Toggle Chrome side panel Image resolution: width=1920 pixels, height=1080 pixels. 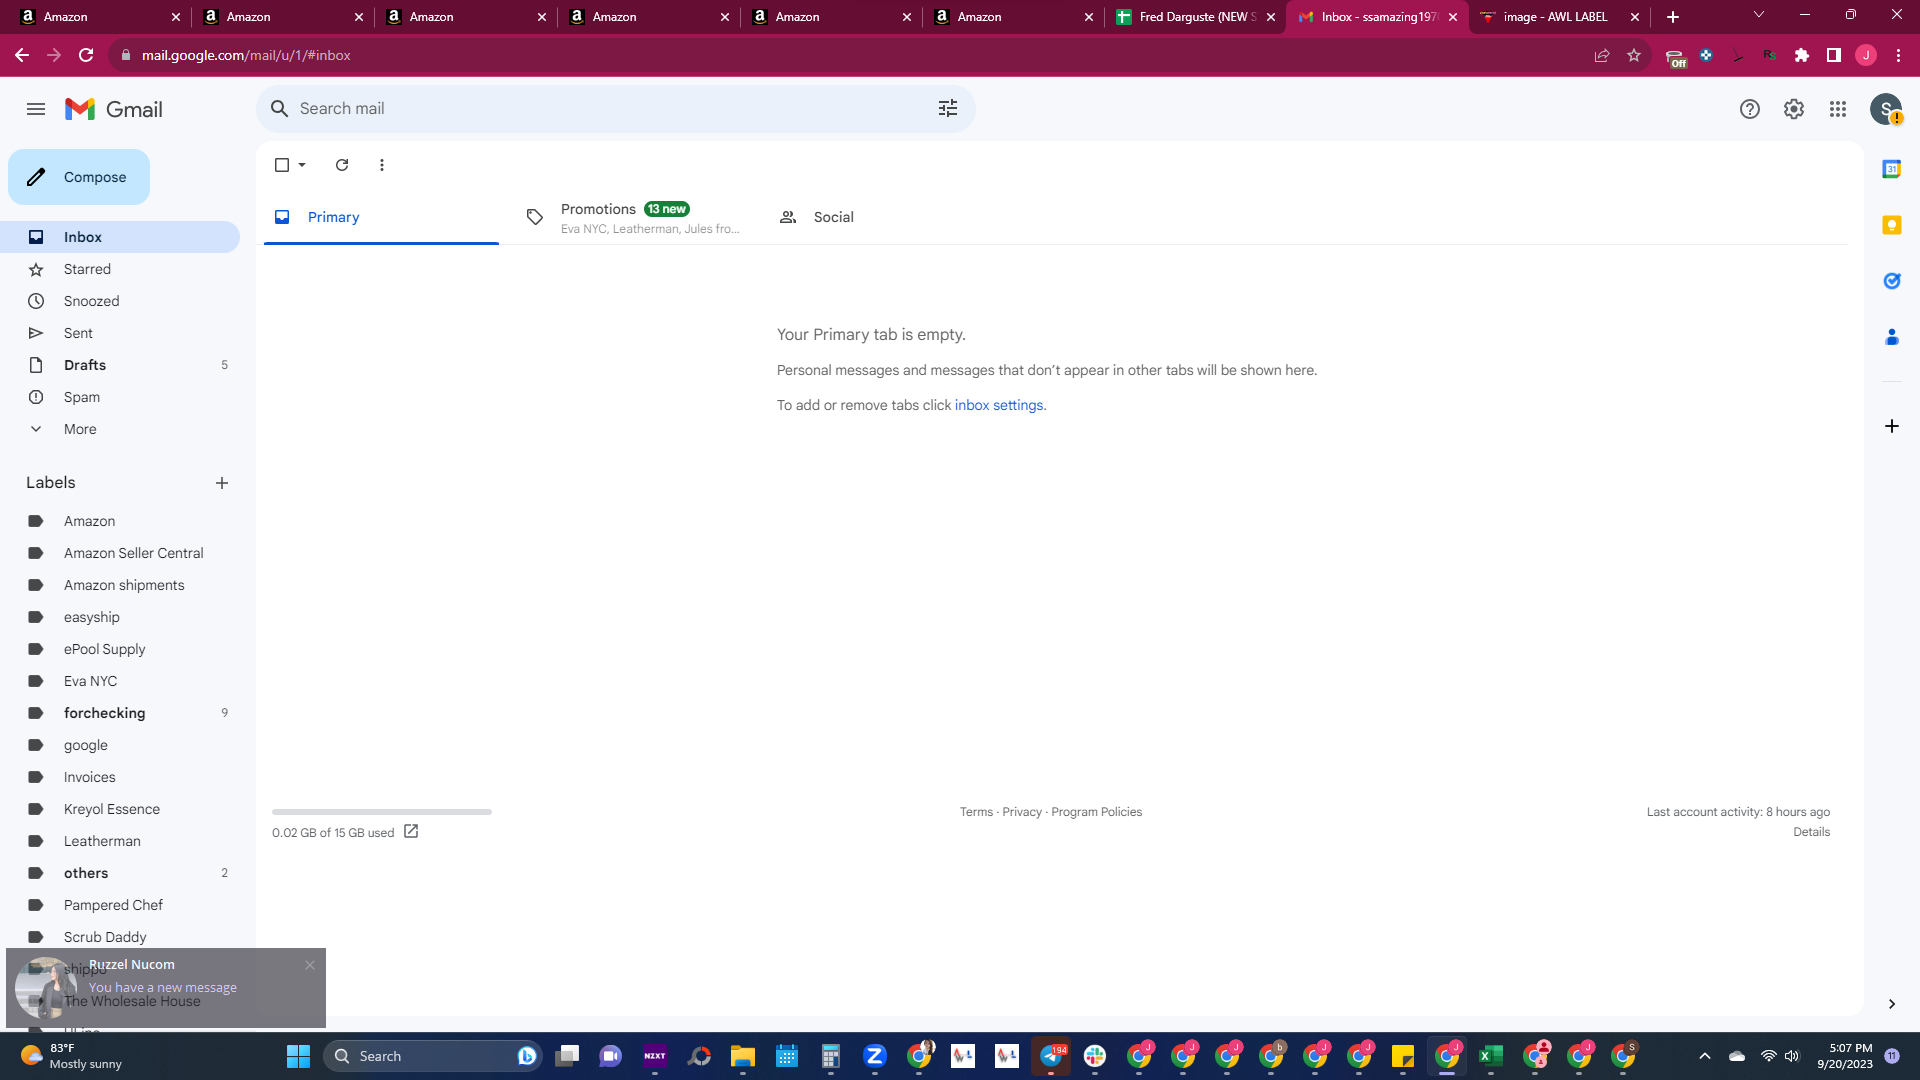coord(1834,55)
